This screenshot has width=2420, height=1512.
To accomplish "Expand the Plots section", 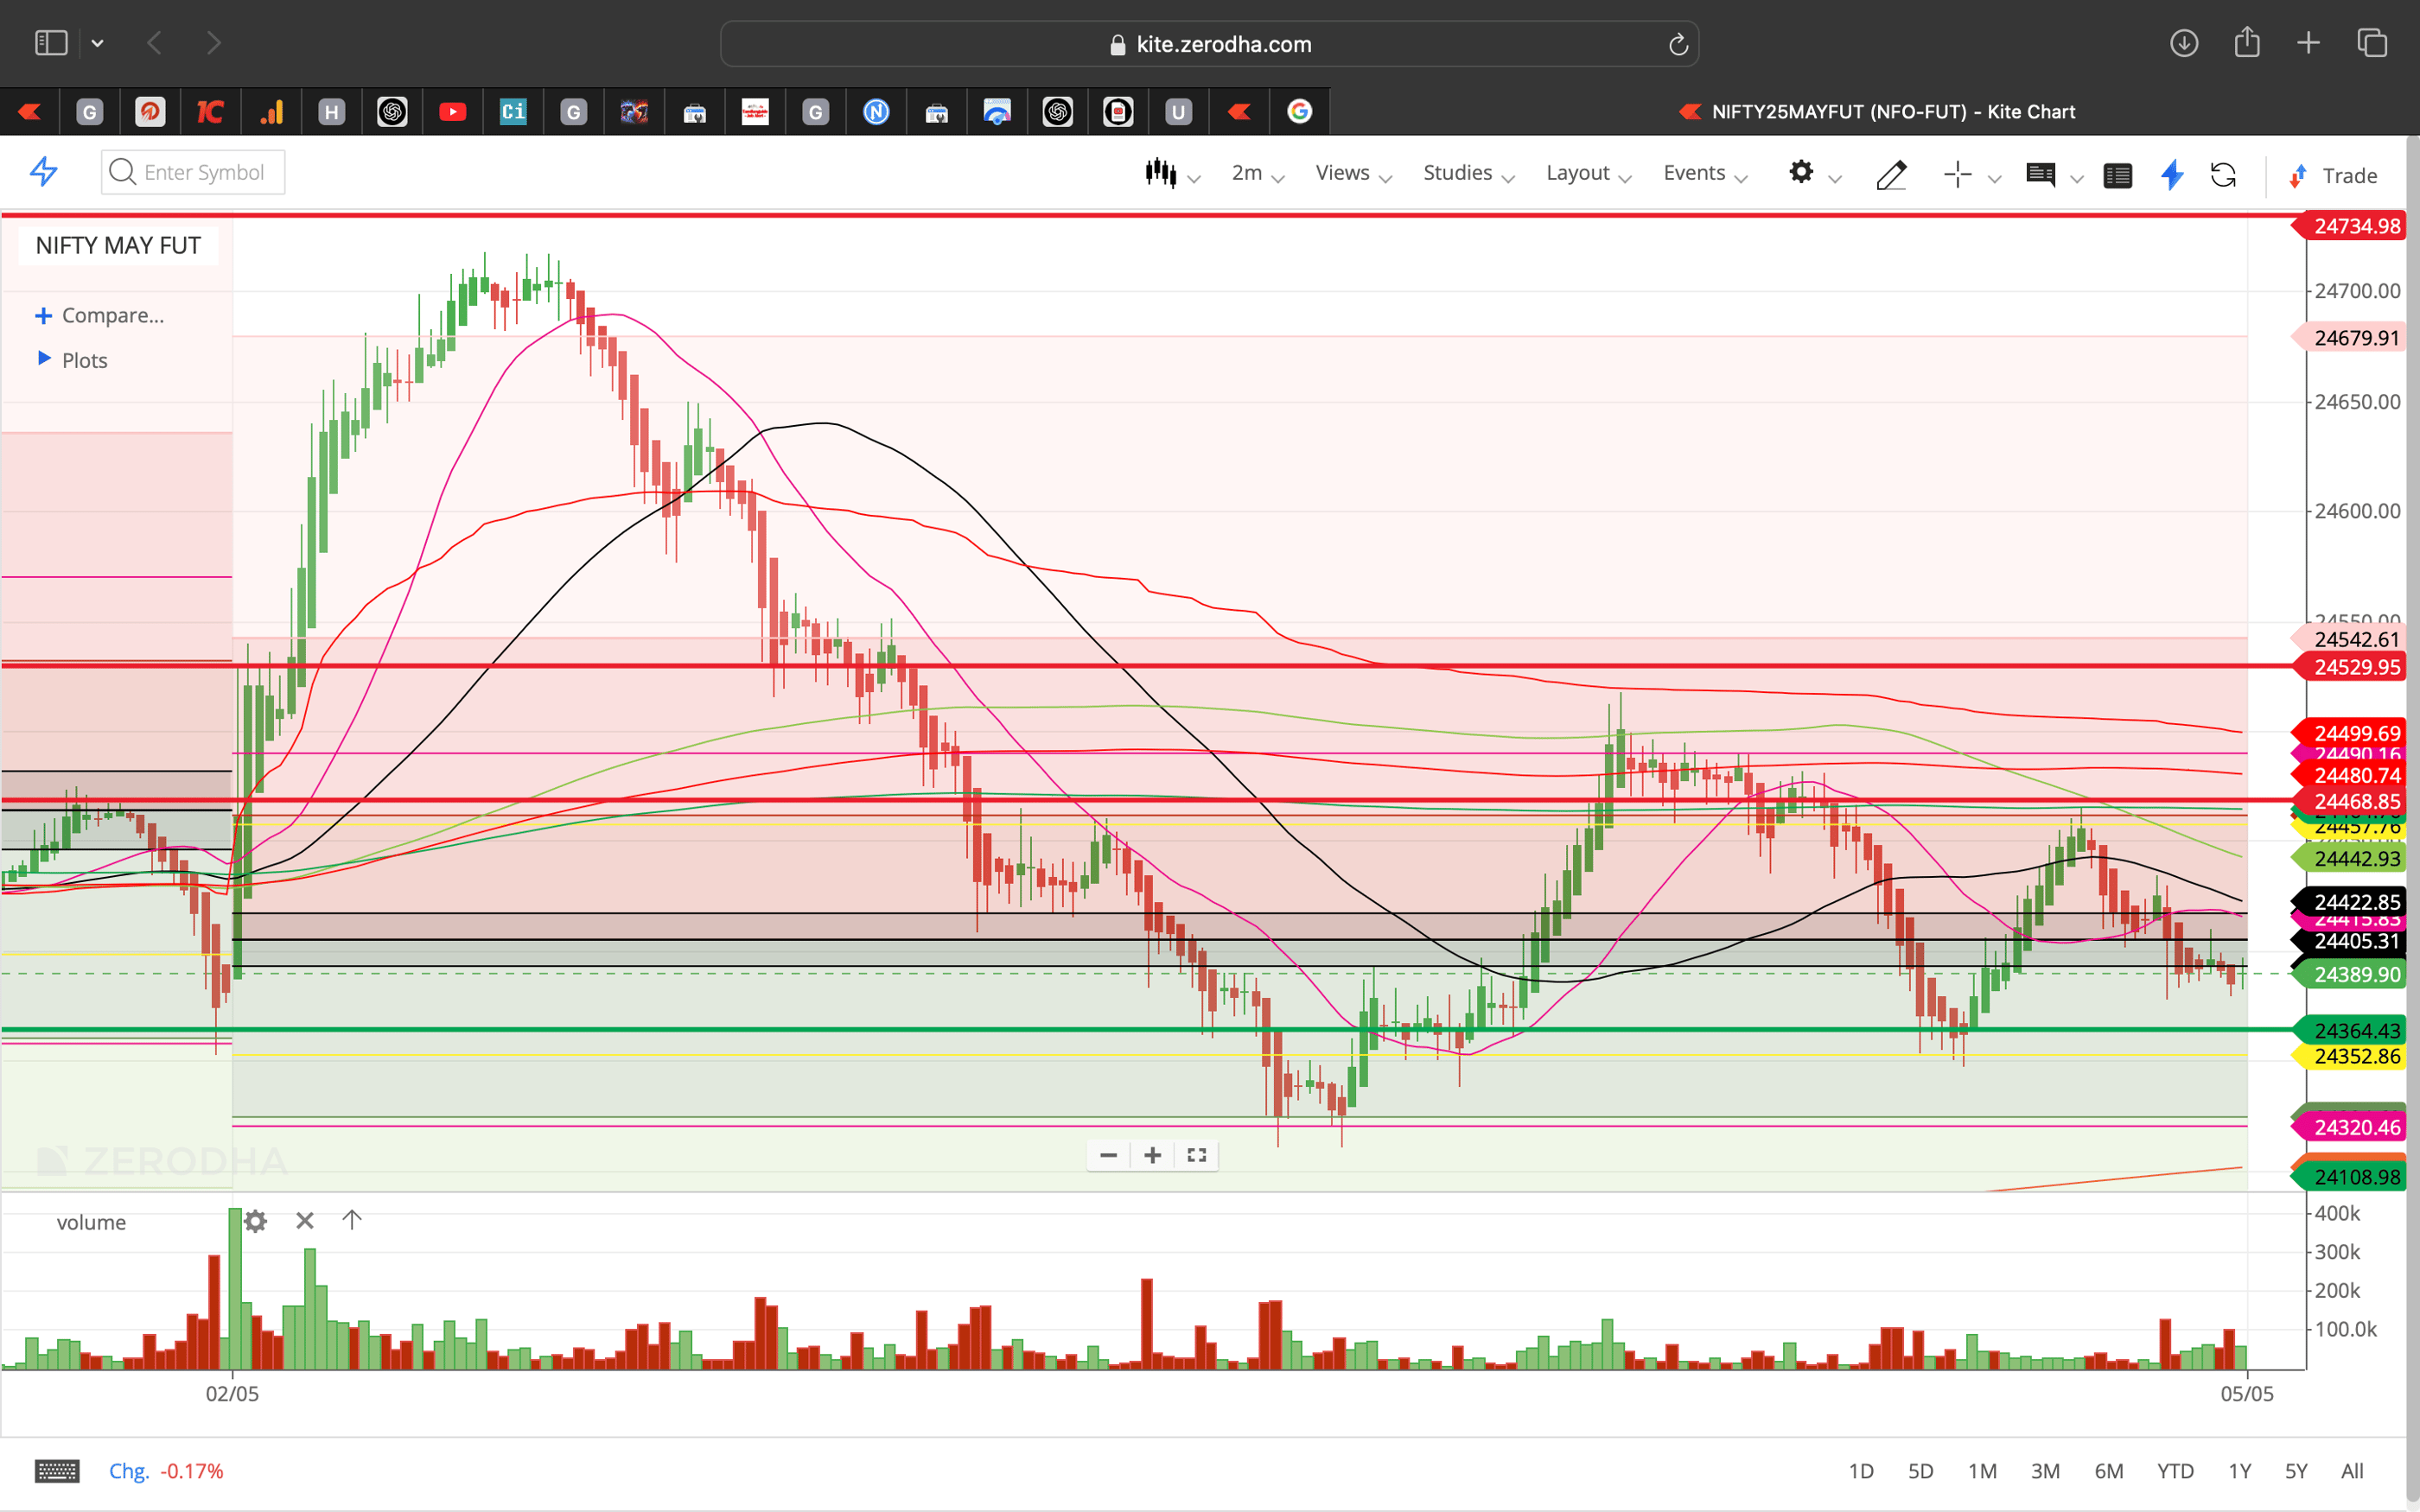I will click(84, 360).
